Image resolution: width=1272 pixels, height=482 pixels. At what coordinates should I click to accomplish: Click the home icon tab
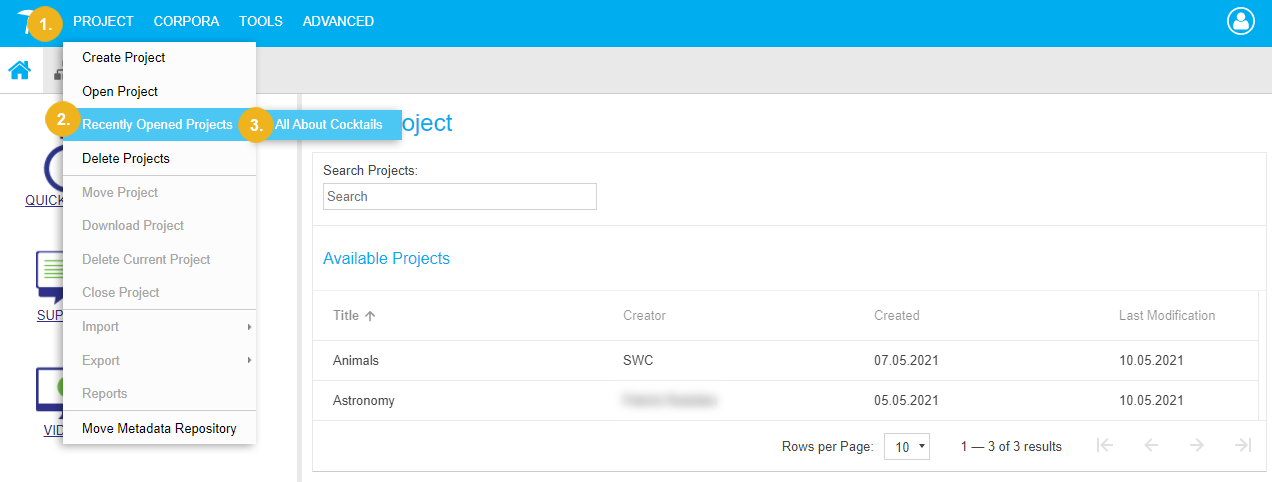click(x=19, y=70)
